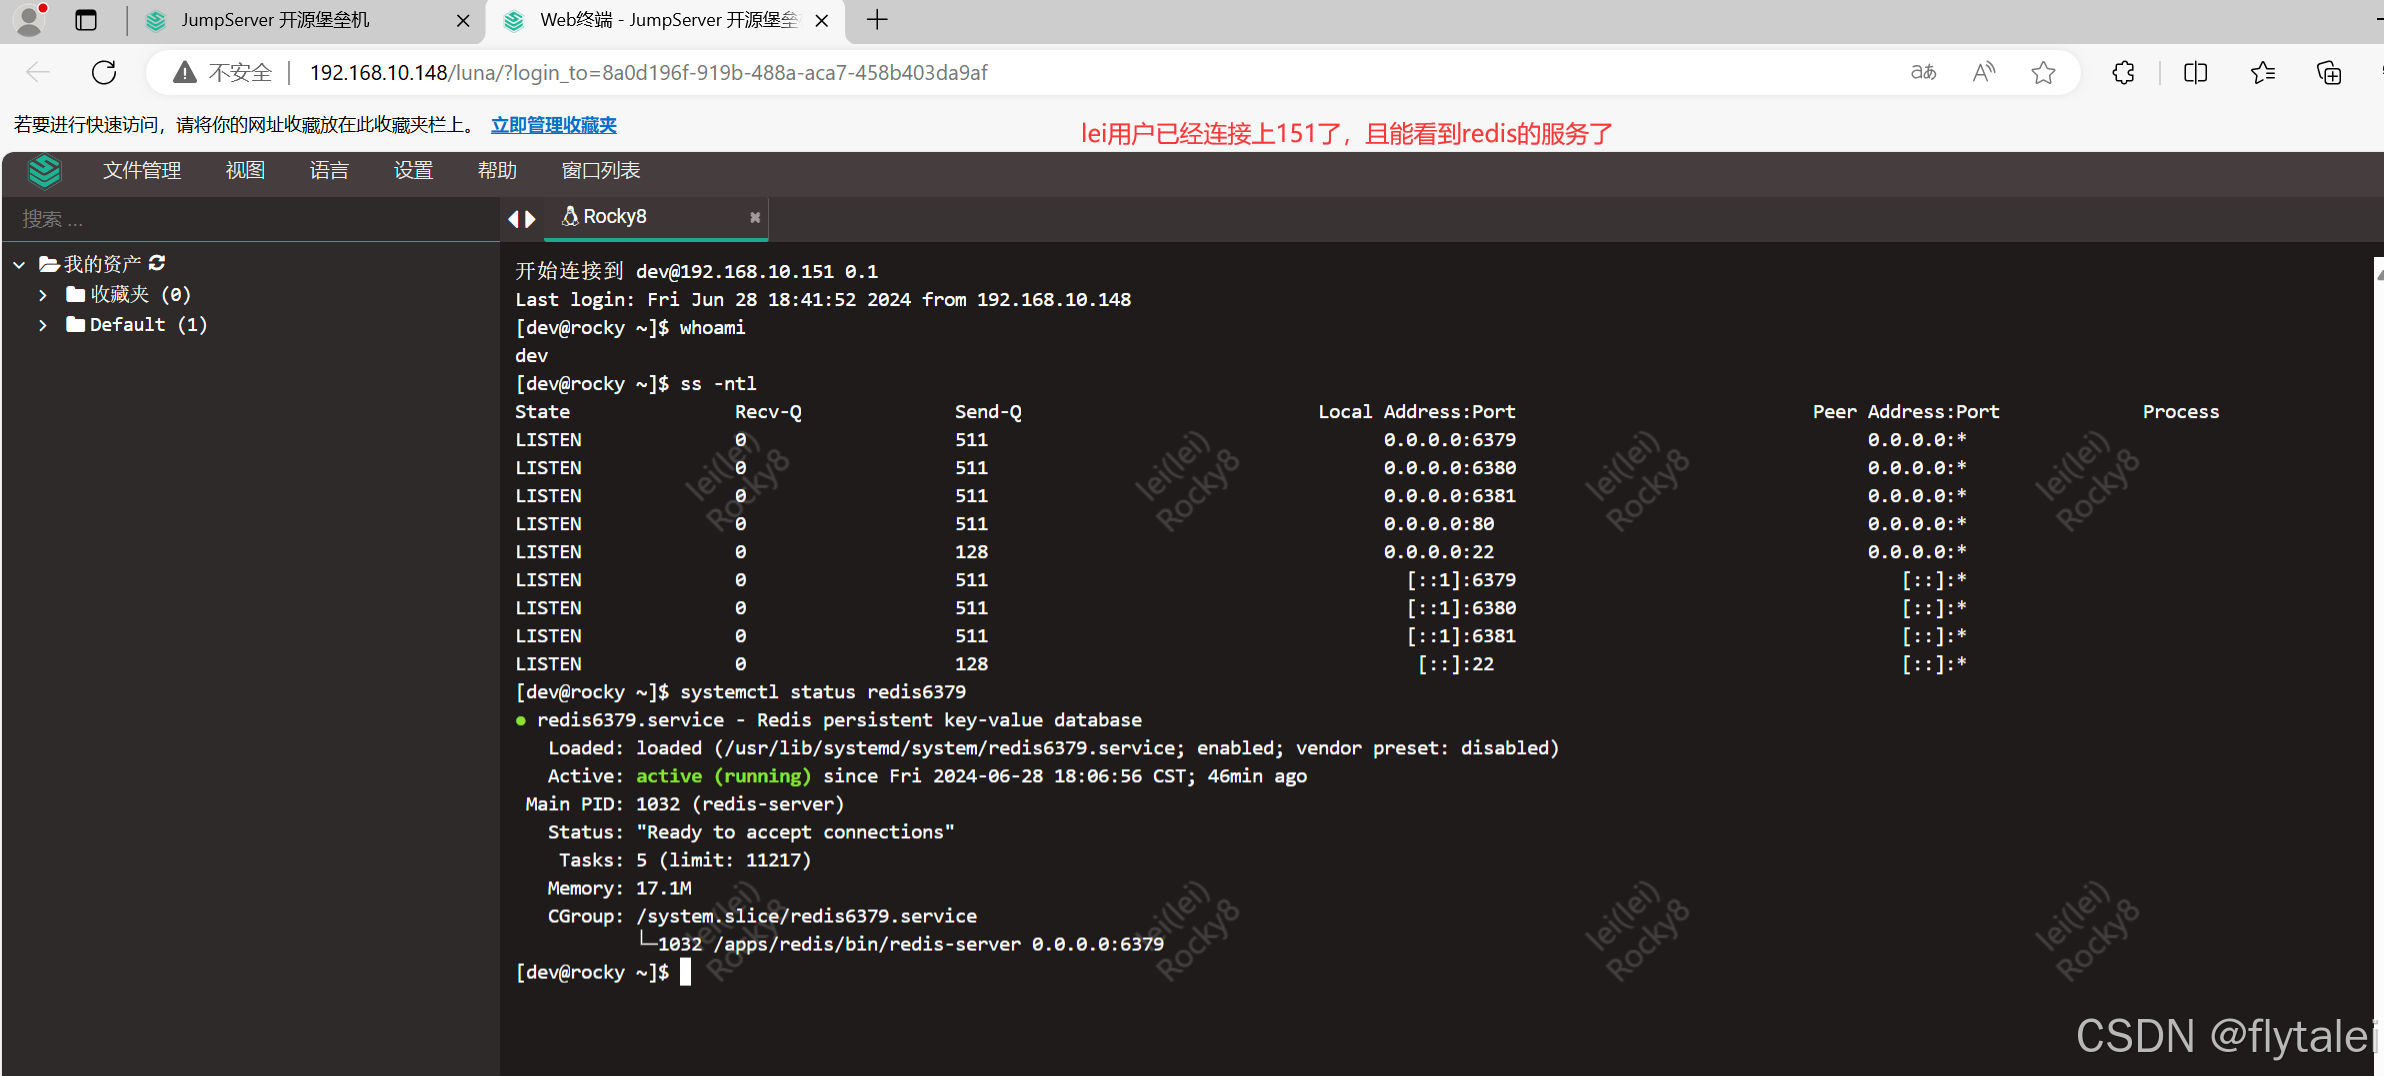Image resolution: width=2384 pixels, height=1076 pixels.
Task: Click the browser address bar URL
Action: pyautogui.click(x=648, y=73)
